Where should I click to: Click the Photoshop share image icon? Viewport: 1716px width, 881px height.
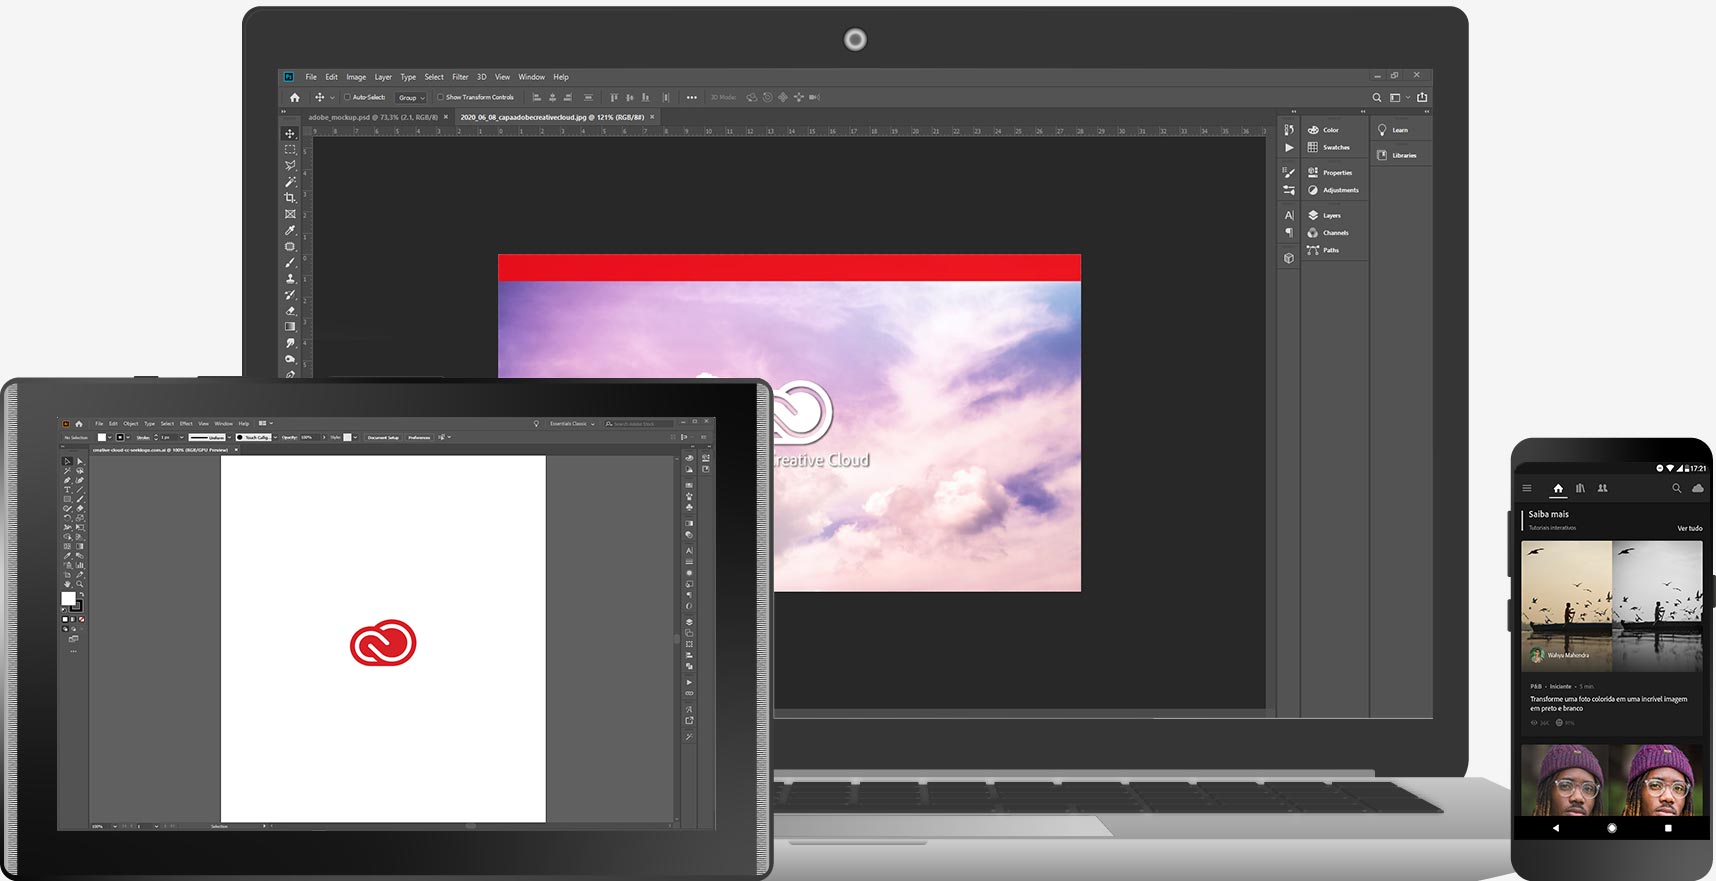(1422, 97)
